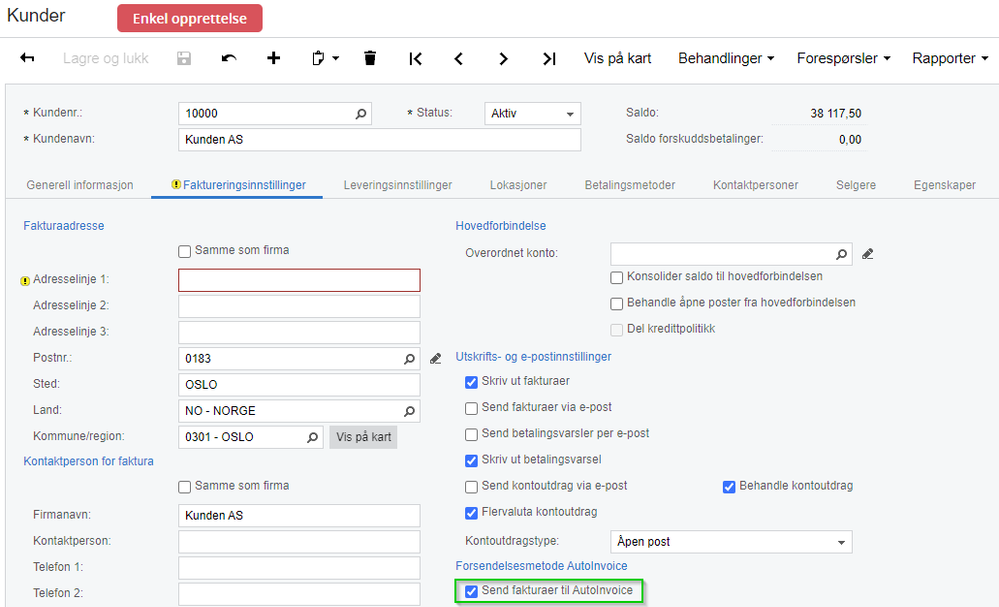Click pencil edit icon beside Postnr.
The height and width of the screenshot is (607, 999).
(435, 359)
